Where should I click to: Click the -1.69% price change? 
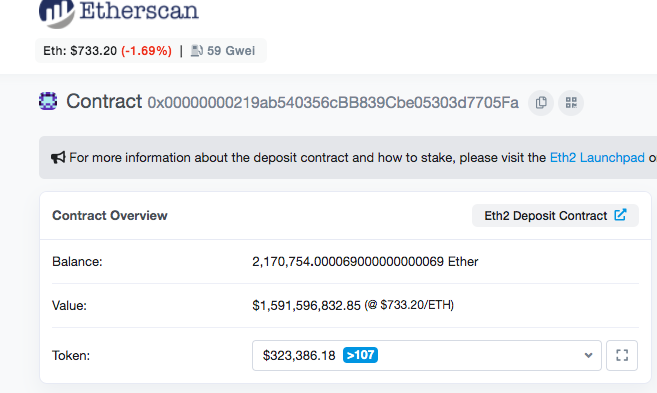pos(147,51)
